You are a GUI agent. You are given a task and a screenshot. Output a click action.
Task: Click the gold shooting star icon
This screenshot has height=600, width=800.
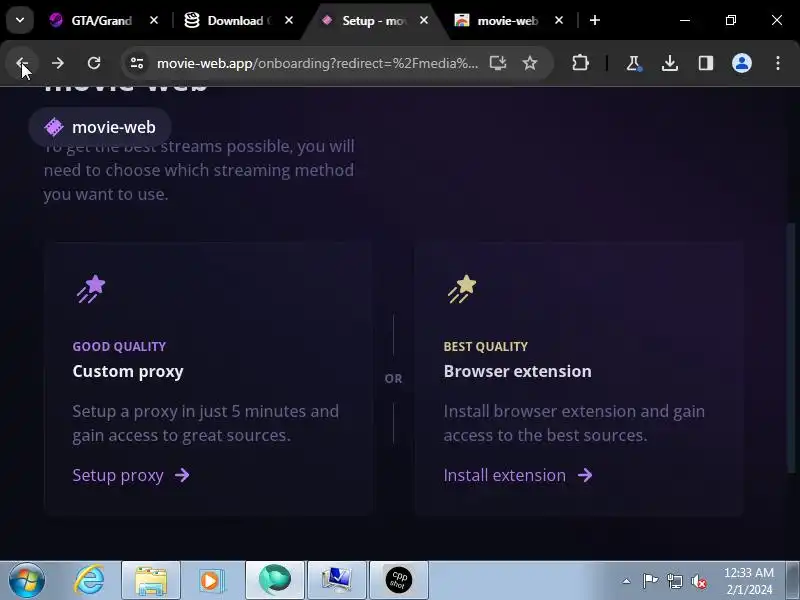click(462, 289)
